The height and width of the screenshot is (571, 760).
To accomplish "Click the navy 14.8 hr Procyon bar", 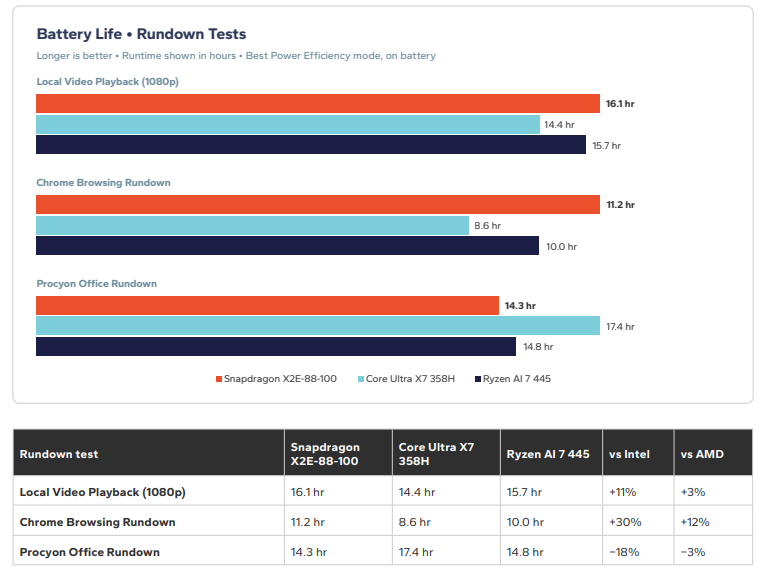I will (x=276, y=347).
